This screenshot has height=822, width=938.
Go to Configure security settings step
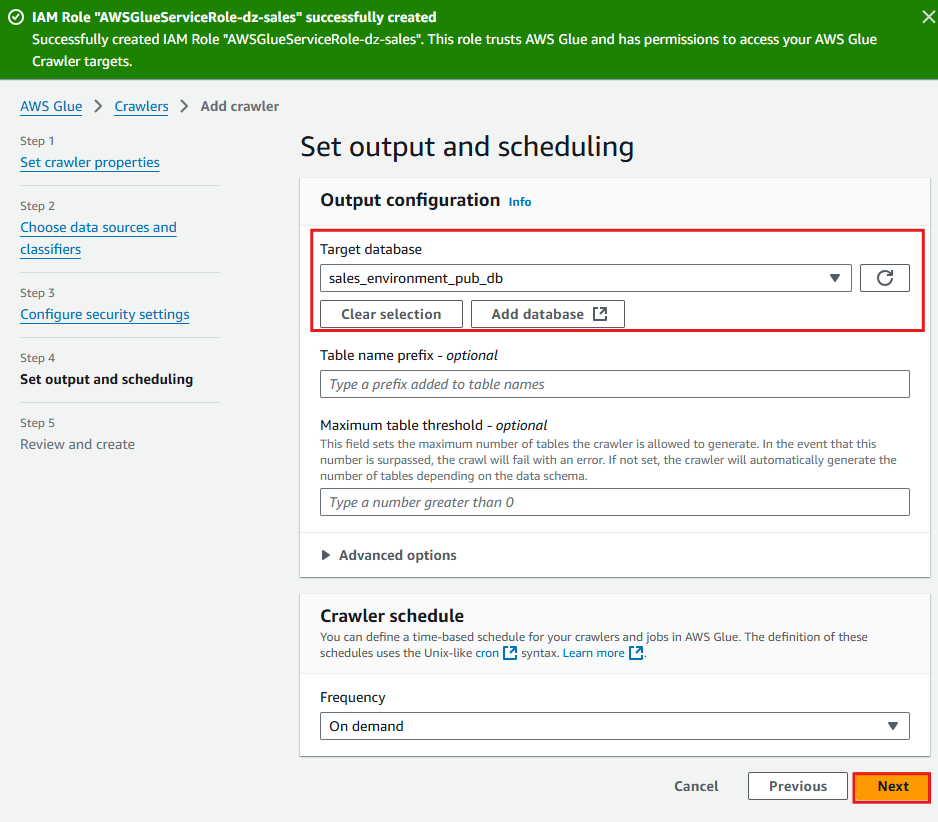[x=105, y=315]
